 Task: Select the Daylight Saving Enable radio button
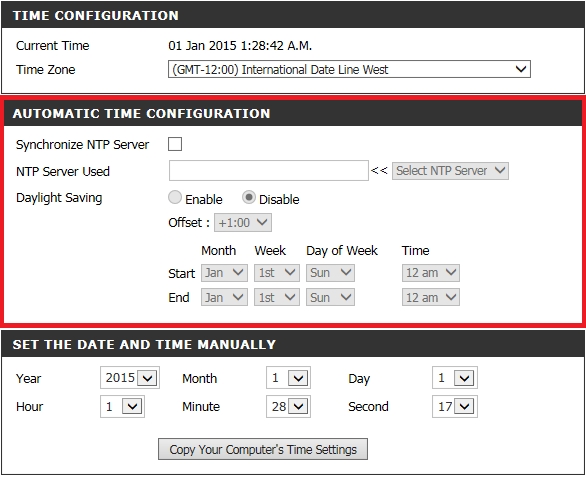(x=175, y=197)
